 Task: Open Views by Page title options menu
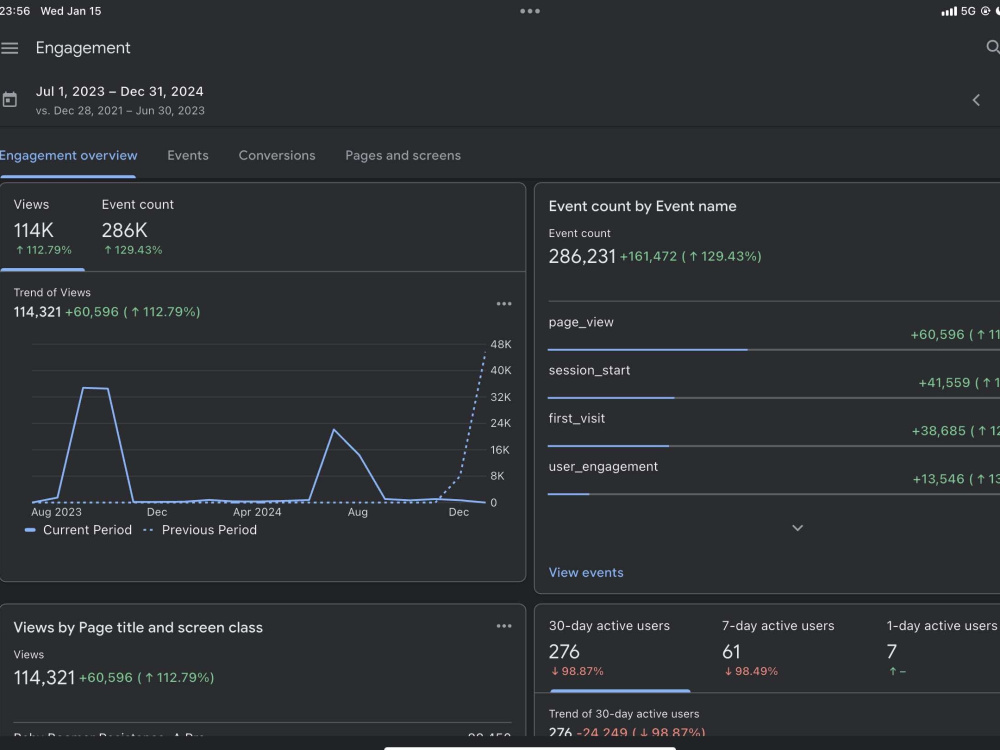click(x=504, y=626)
